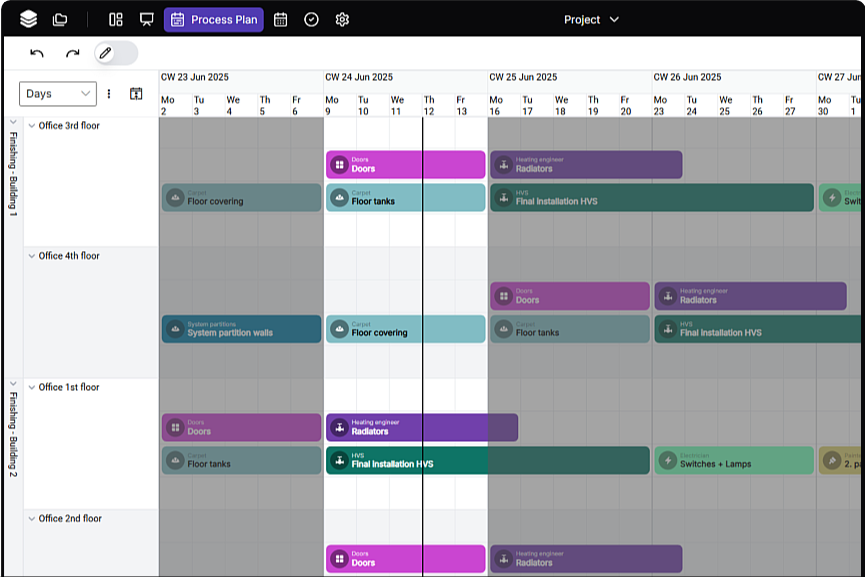The image size is (865, 577).
Task: Collapse the Finishing - Building 1 group
Action: point(13,123)
